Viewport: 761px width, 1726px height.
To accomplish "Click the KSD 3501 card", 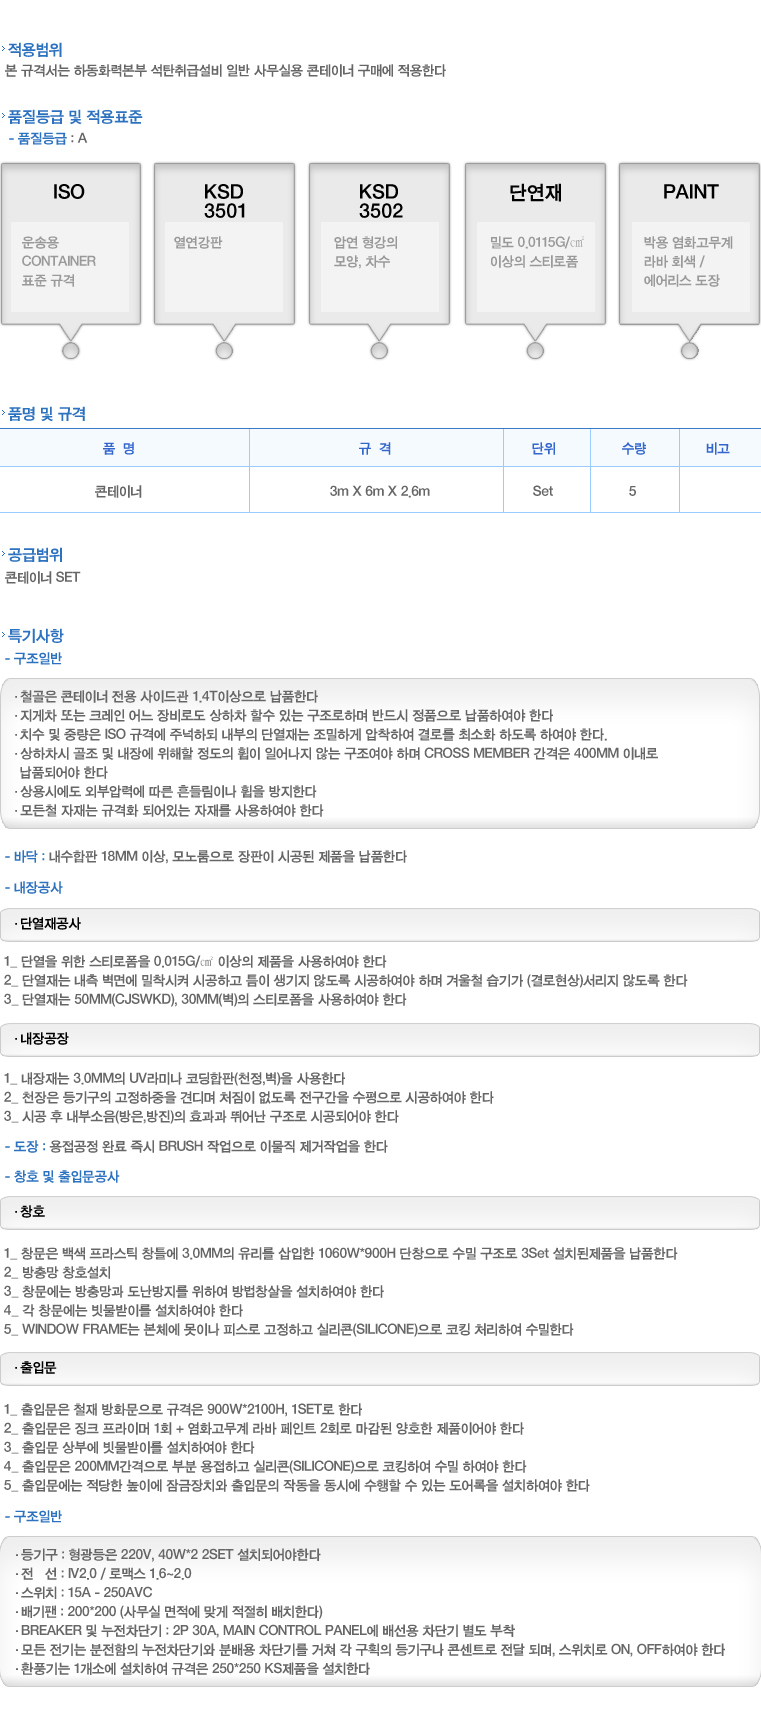I will click(x=225, y=243).
